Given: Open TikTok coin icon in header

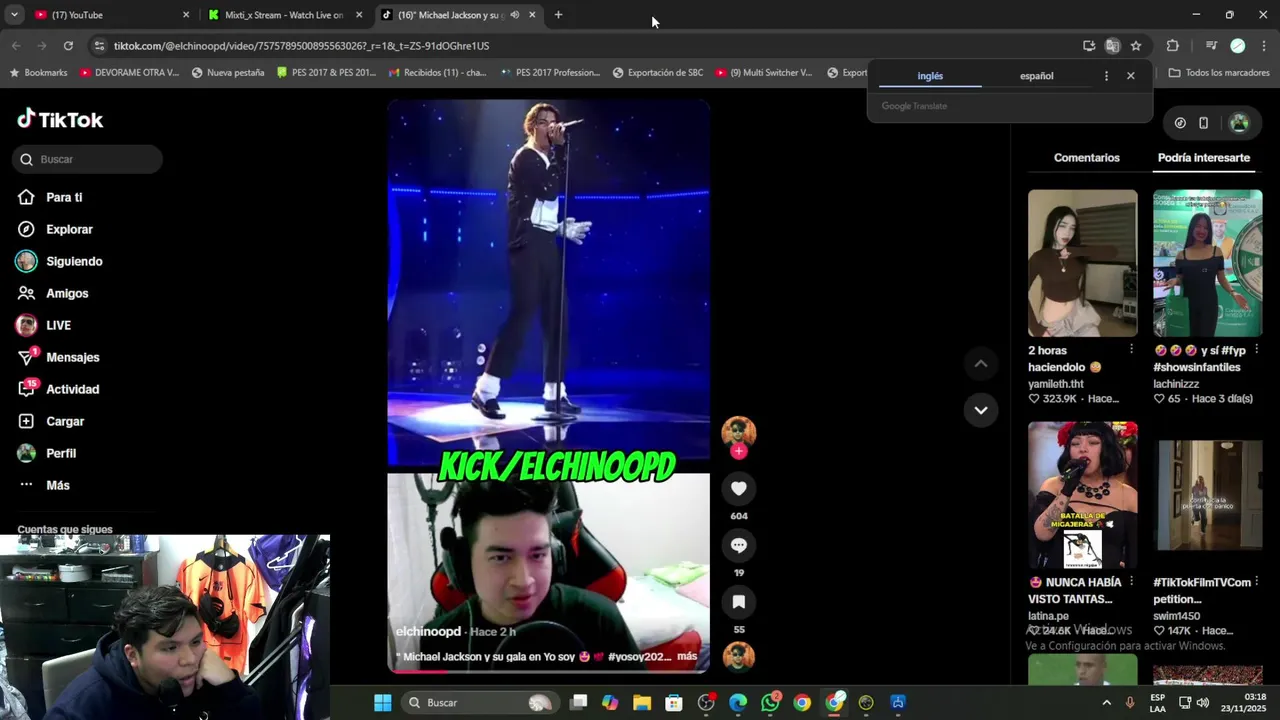Looking at the screenshot, I should pyautogui.click(x=1180, y=123).
